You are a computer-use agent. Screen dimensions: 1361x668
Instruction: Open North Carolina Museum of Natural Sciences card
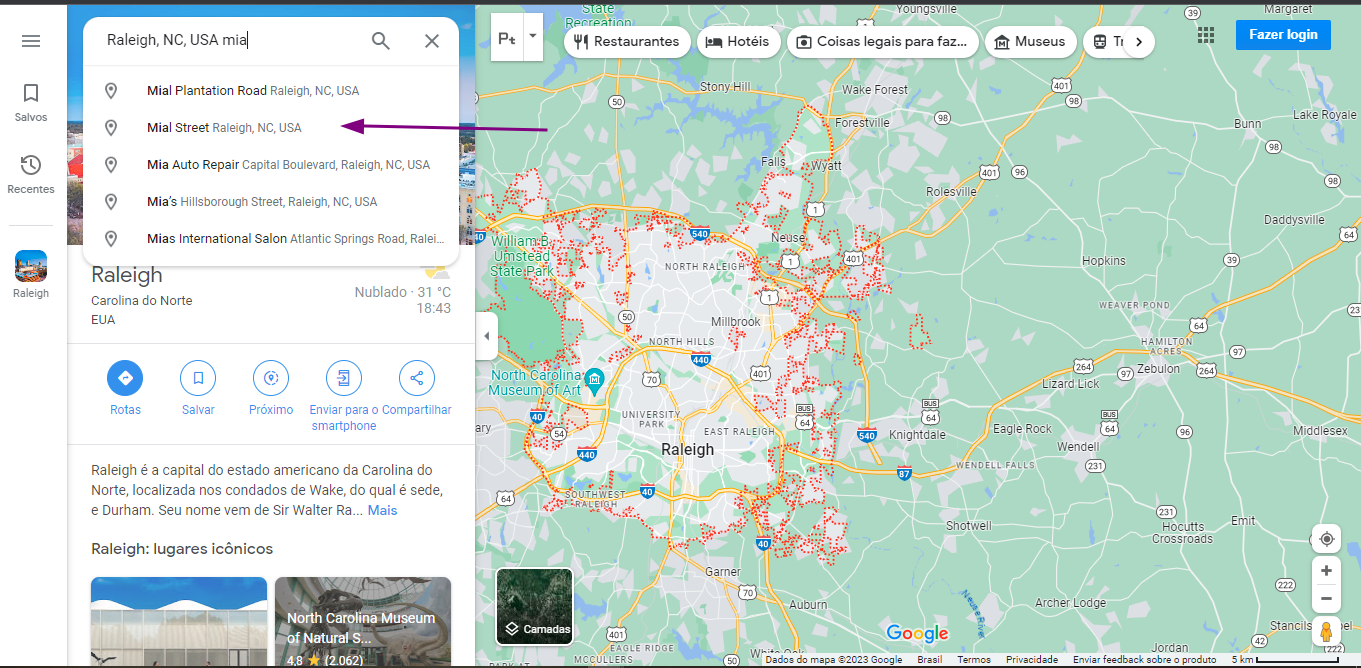point(363,622)
